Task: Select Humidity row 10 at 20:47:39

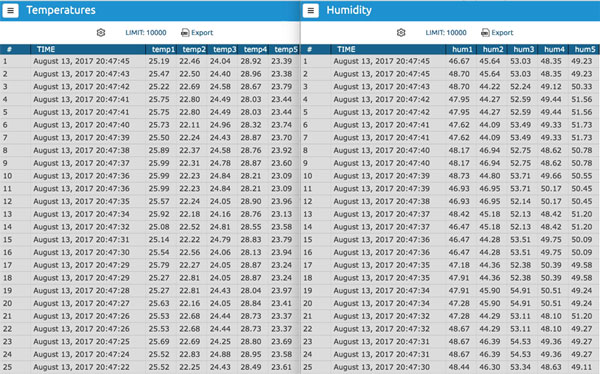Action: [x=450, y=176]
